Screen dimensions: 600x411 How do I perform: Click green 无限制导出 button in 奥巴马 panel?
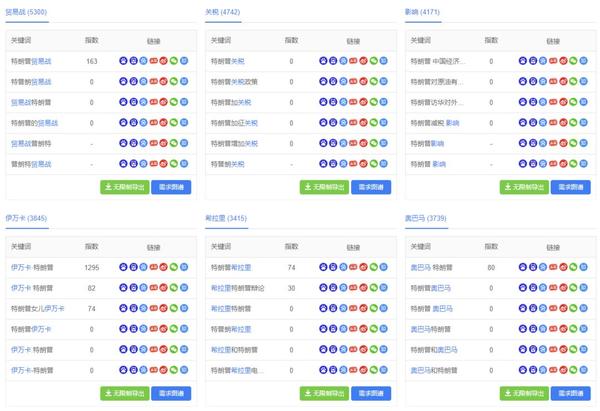(x=524, y=393)
